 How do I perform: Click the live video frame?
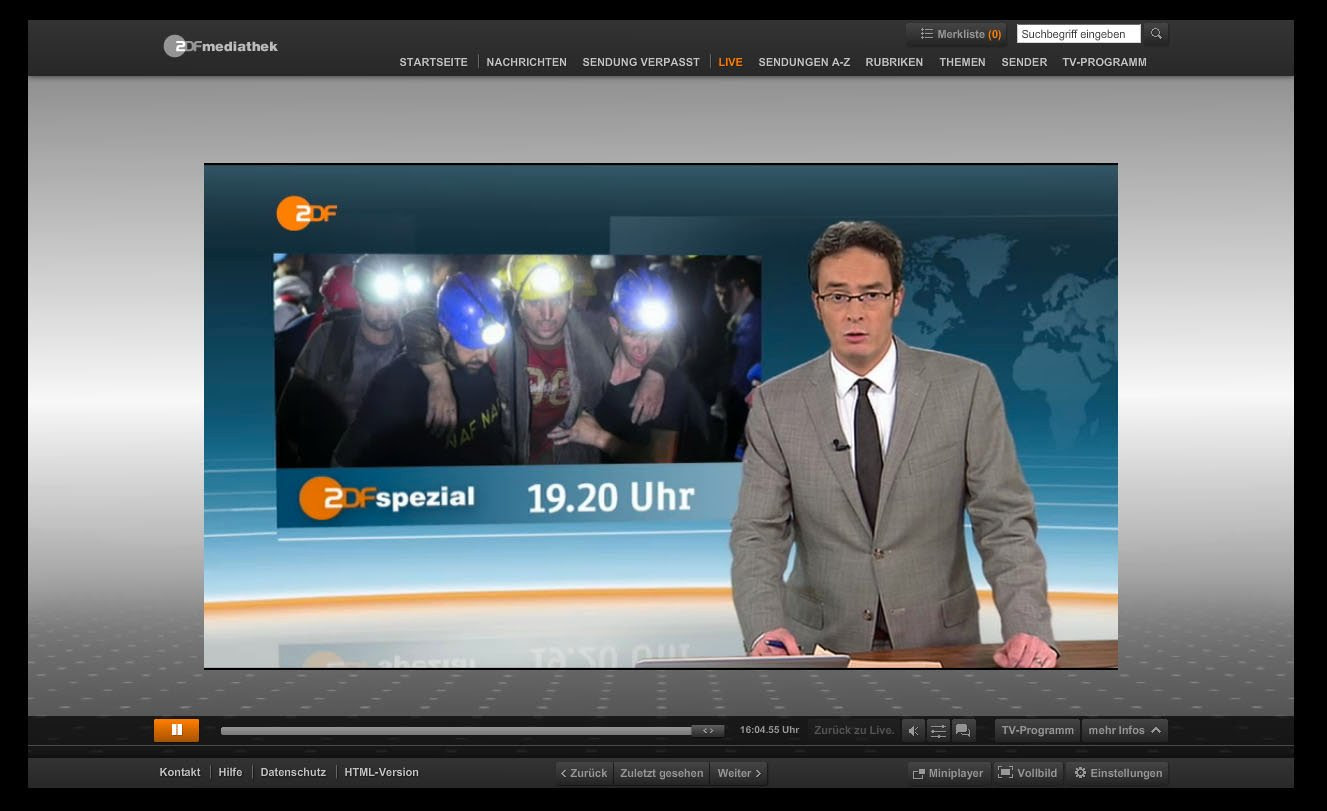tap(661, 416)
